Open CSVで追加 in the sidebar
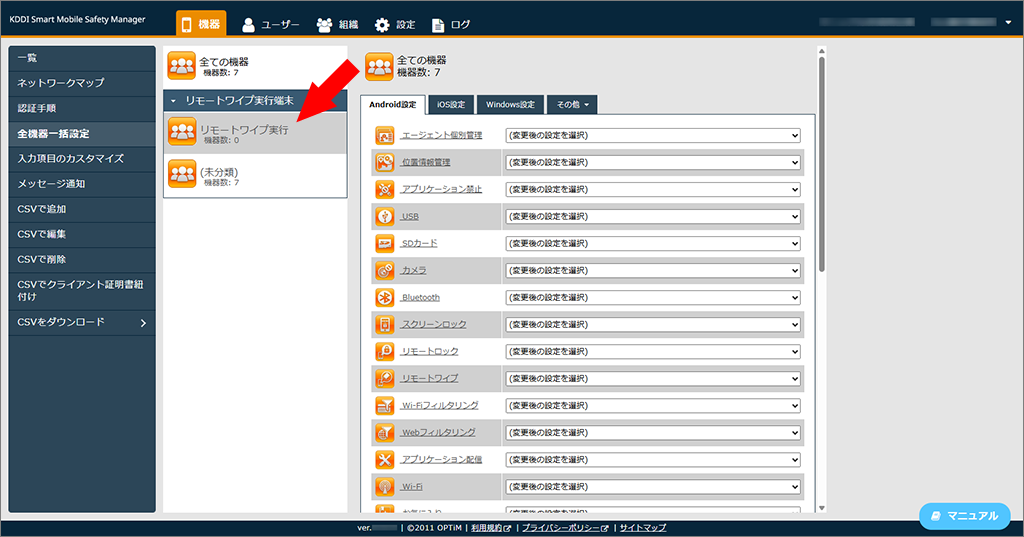The height and width of the screenshot is (537, 1024). [82, 209]
